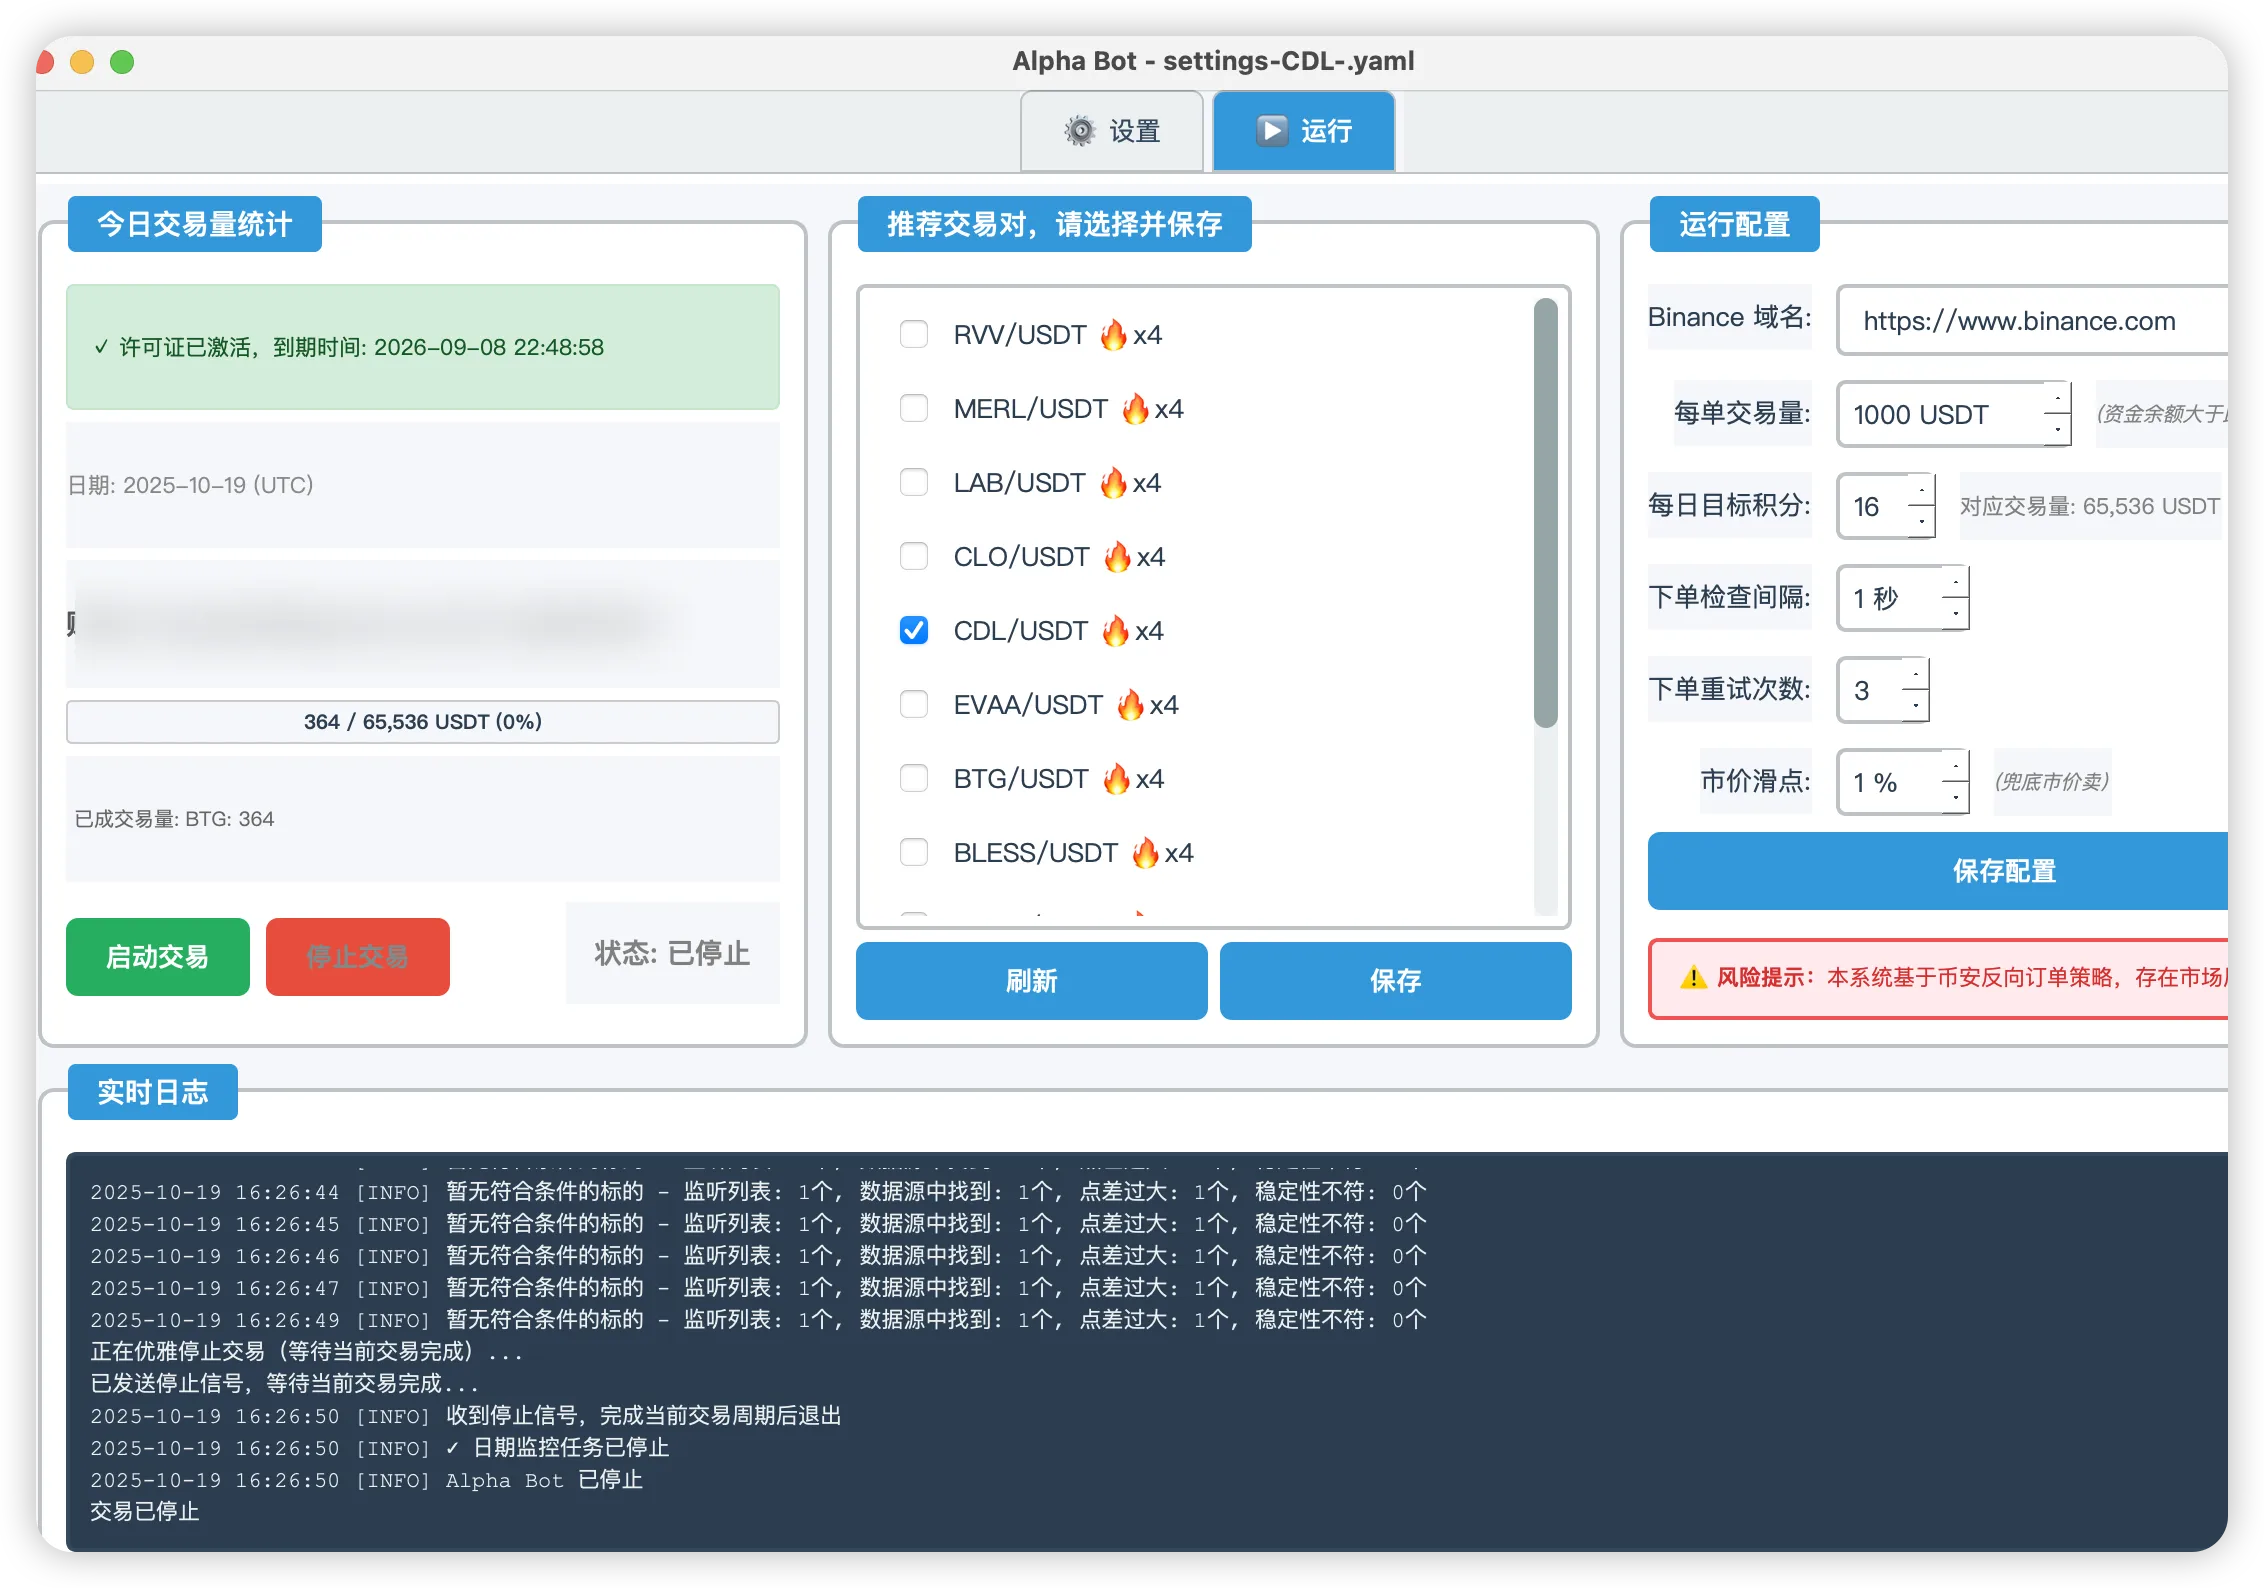The height and width of the screenshot is (1588, 2264).
Task: Decrease the 下单重试次数 stepper value
Action: pyautogui.click(x=1915, y=706)
